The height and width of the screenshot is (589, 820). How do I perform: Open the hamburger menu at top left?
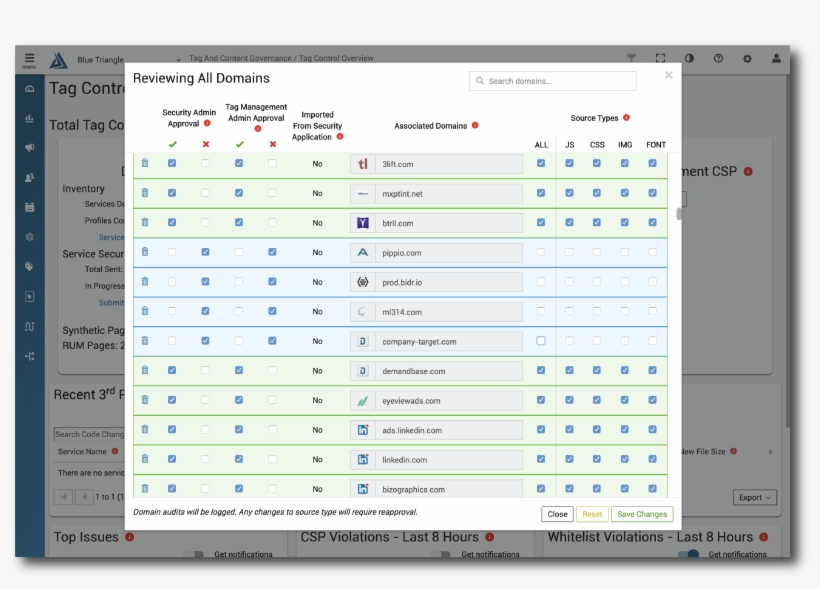[29, 58]
